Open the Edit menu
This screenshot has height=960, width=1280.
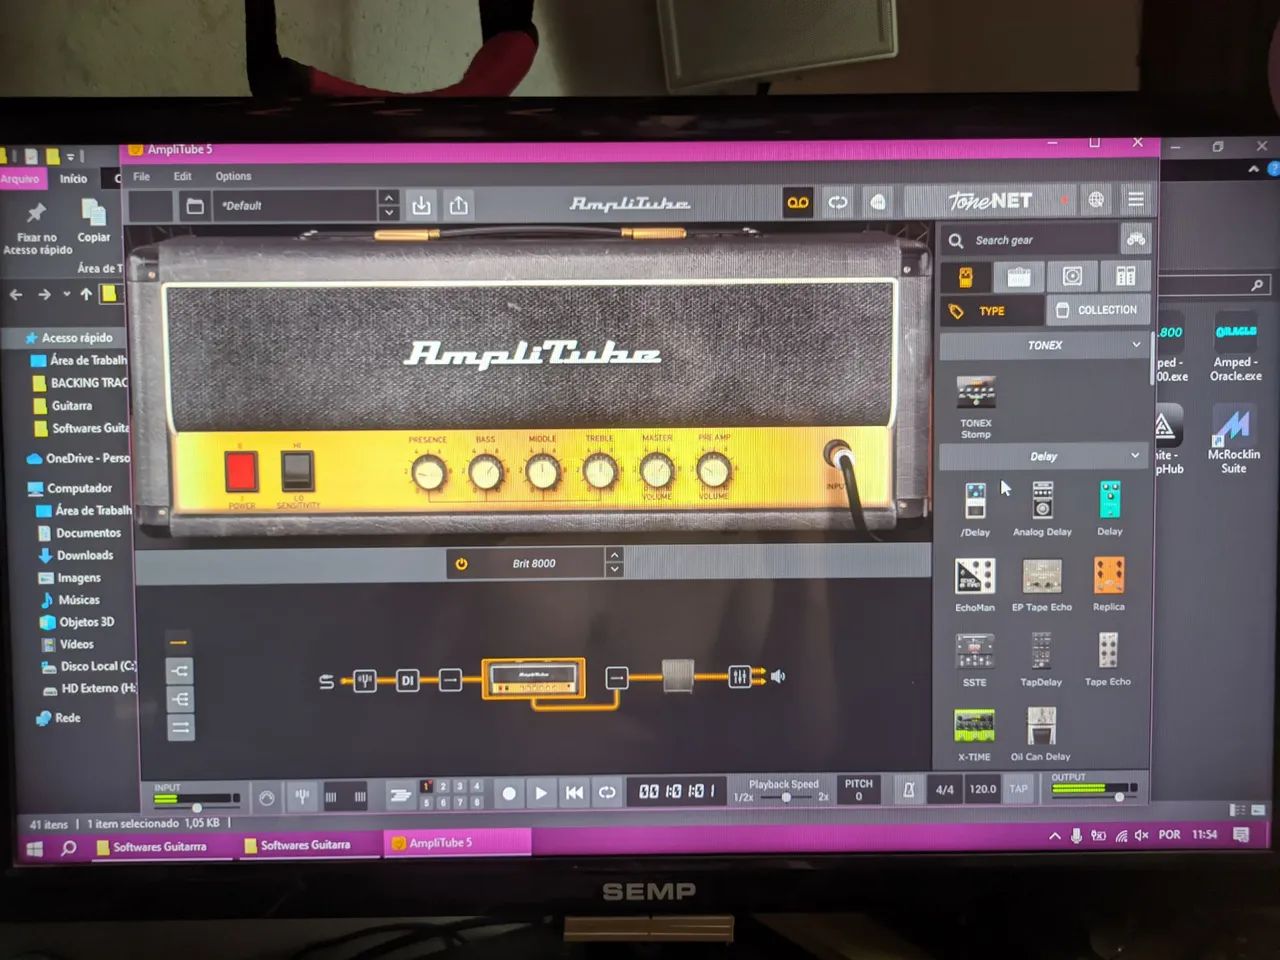tap(182, 177)
